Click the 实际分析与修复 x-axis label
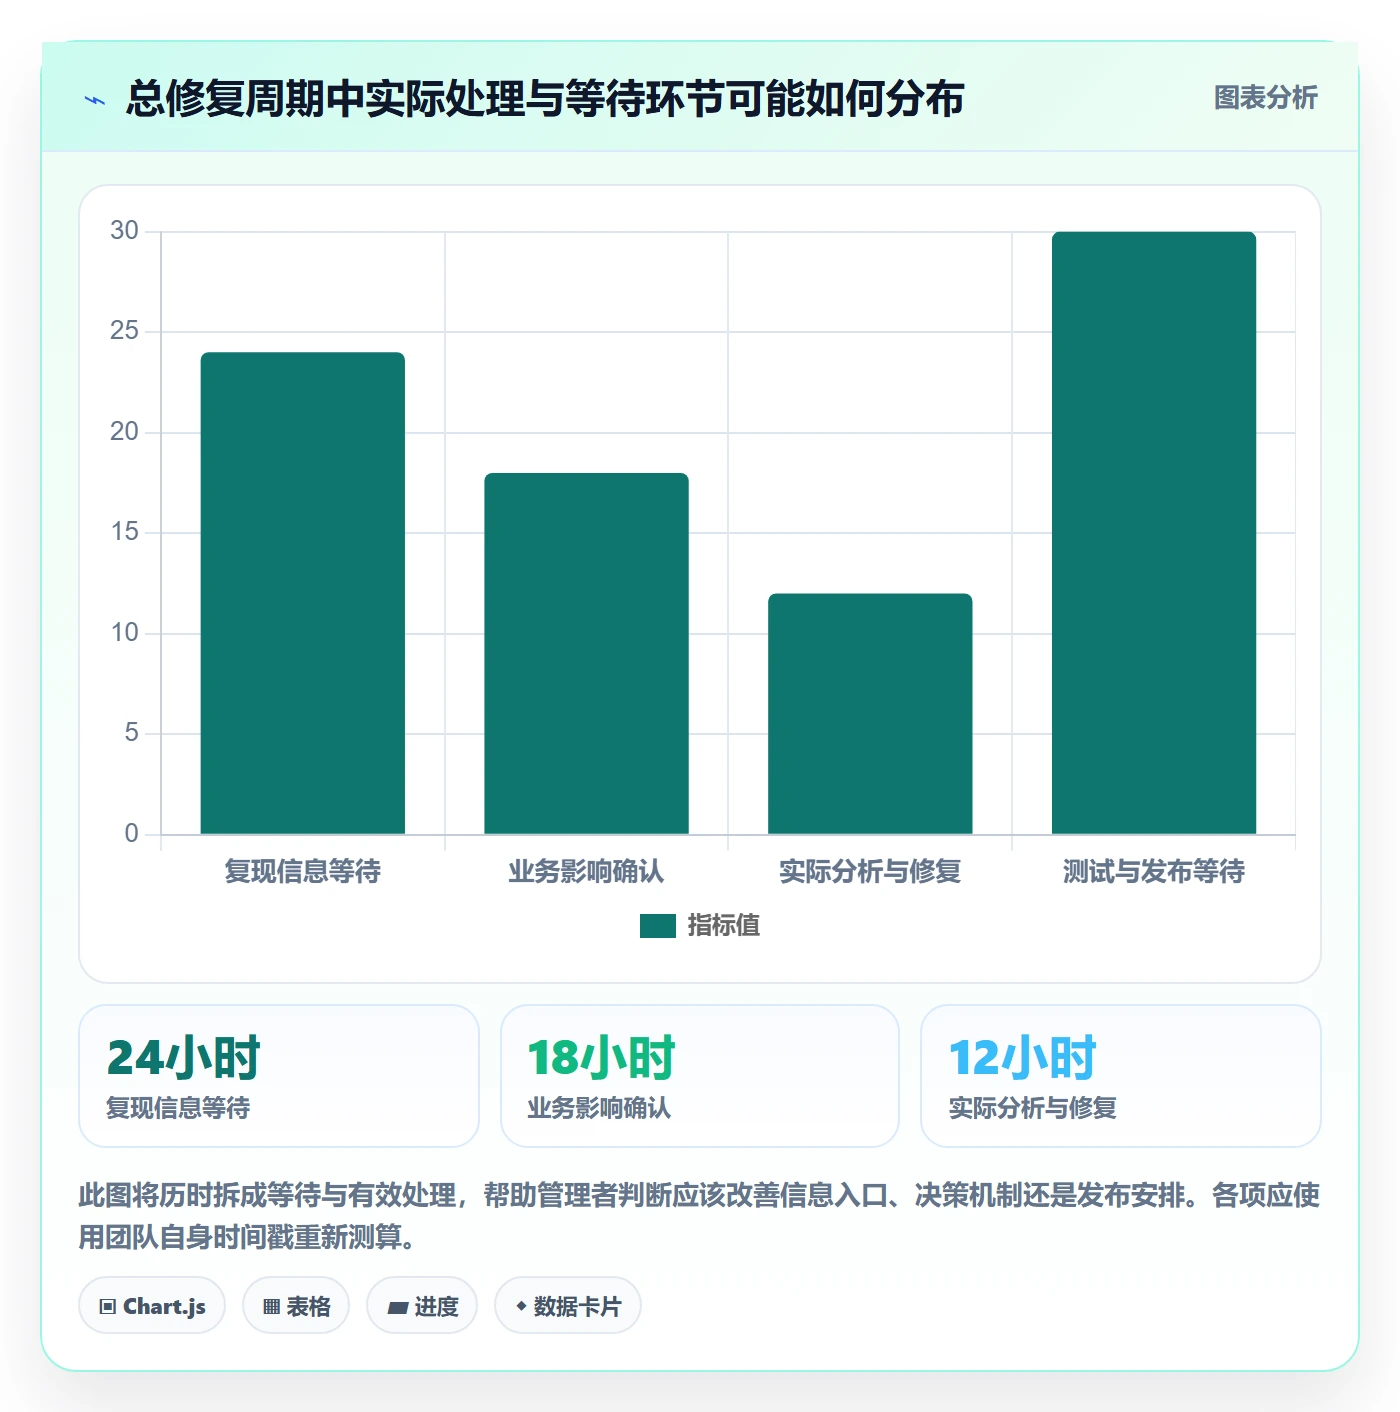 pos(870,872)
